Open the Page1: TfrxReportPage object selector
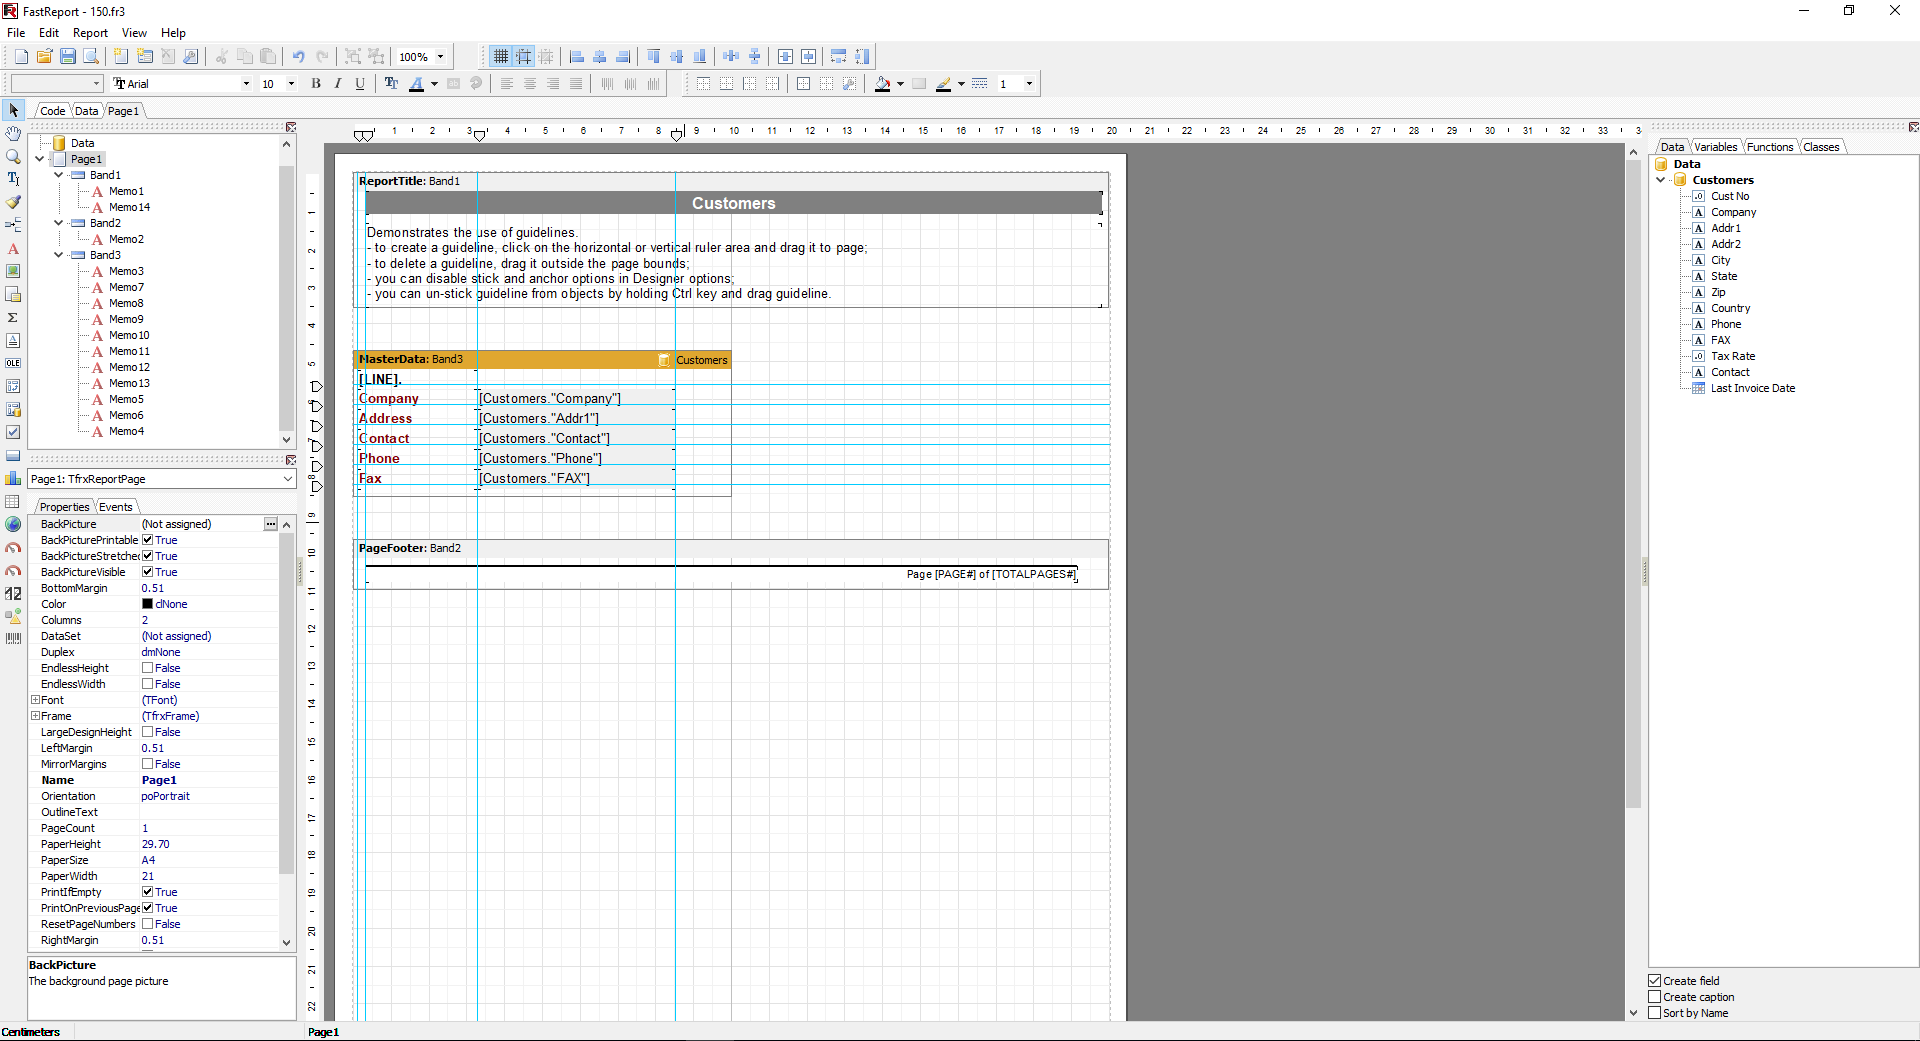The height and width of the screenshot is (1041, 1920). tap(161, 479)
